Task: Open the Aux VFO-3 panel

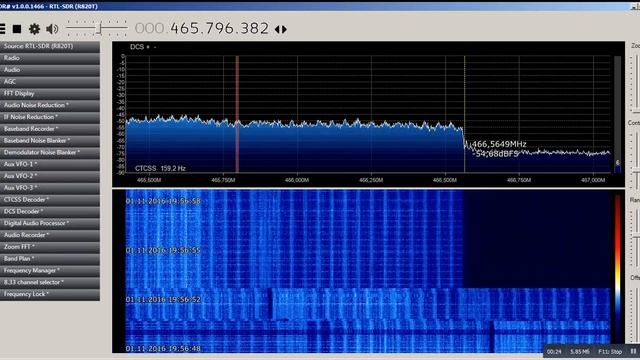Action: pos(50,188)
